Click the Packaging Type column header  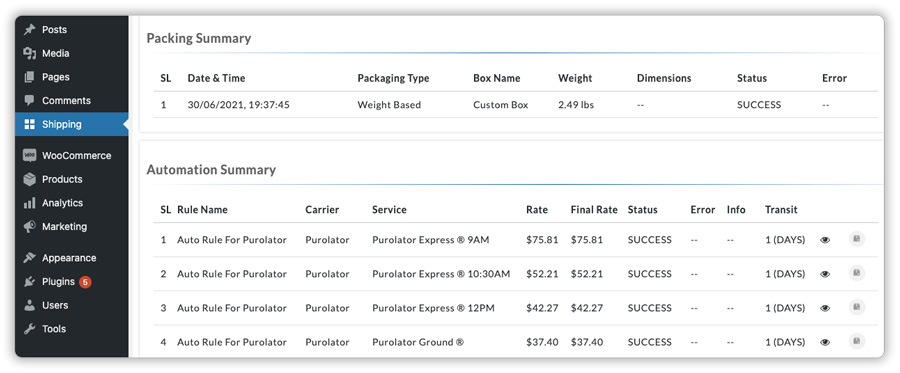[x=393, y=78]
